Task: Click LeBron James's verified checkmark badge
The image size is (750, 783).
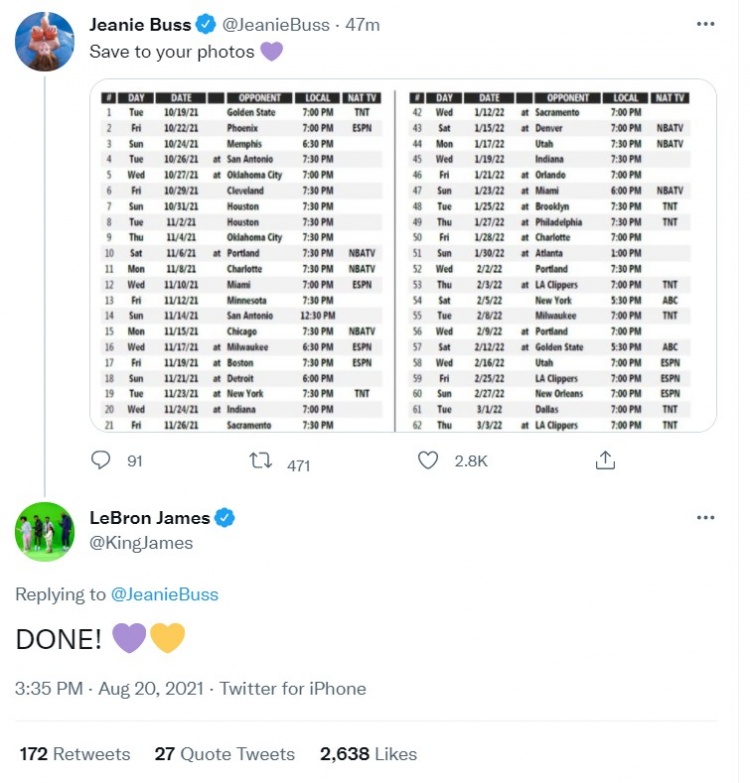Action: click(x=226, y=518)
